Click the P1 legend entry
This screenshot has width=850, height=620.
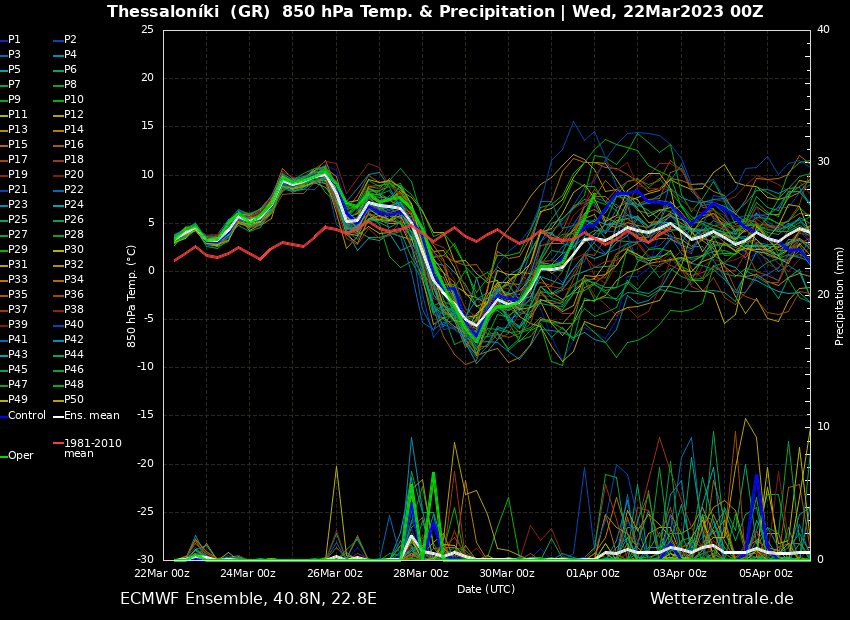pos(14,40)
